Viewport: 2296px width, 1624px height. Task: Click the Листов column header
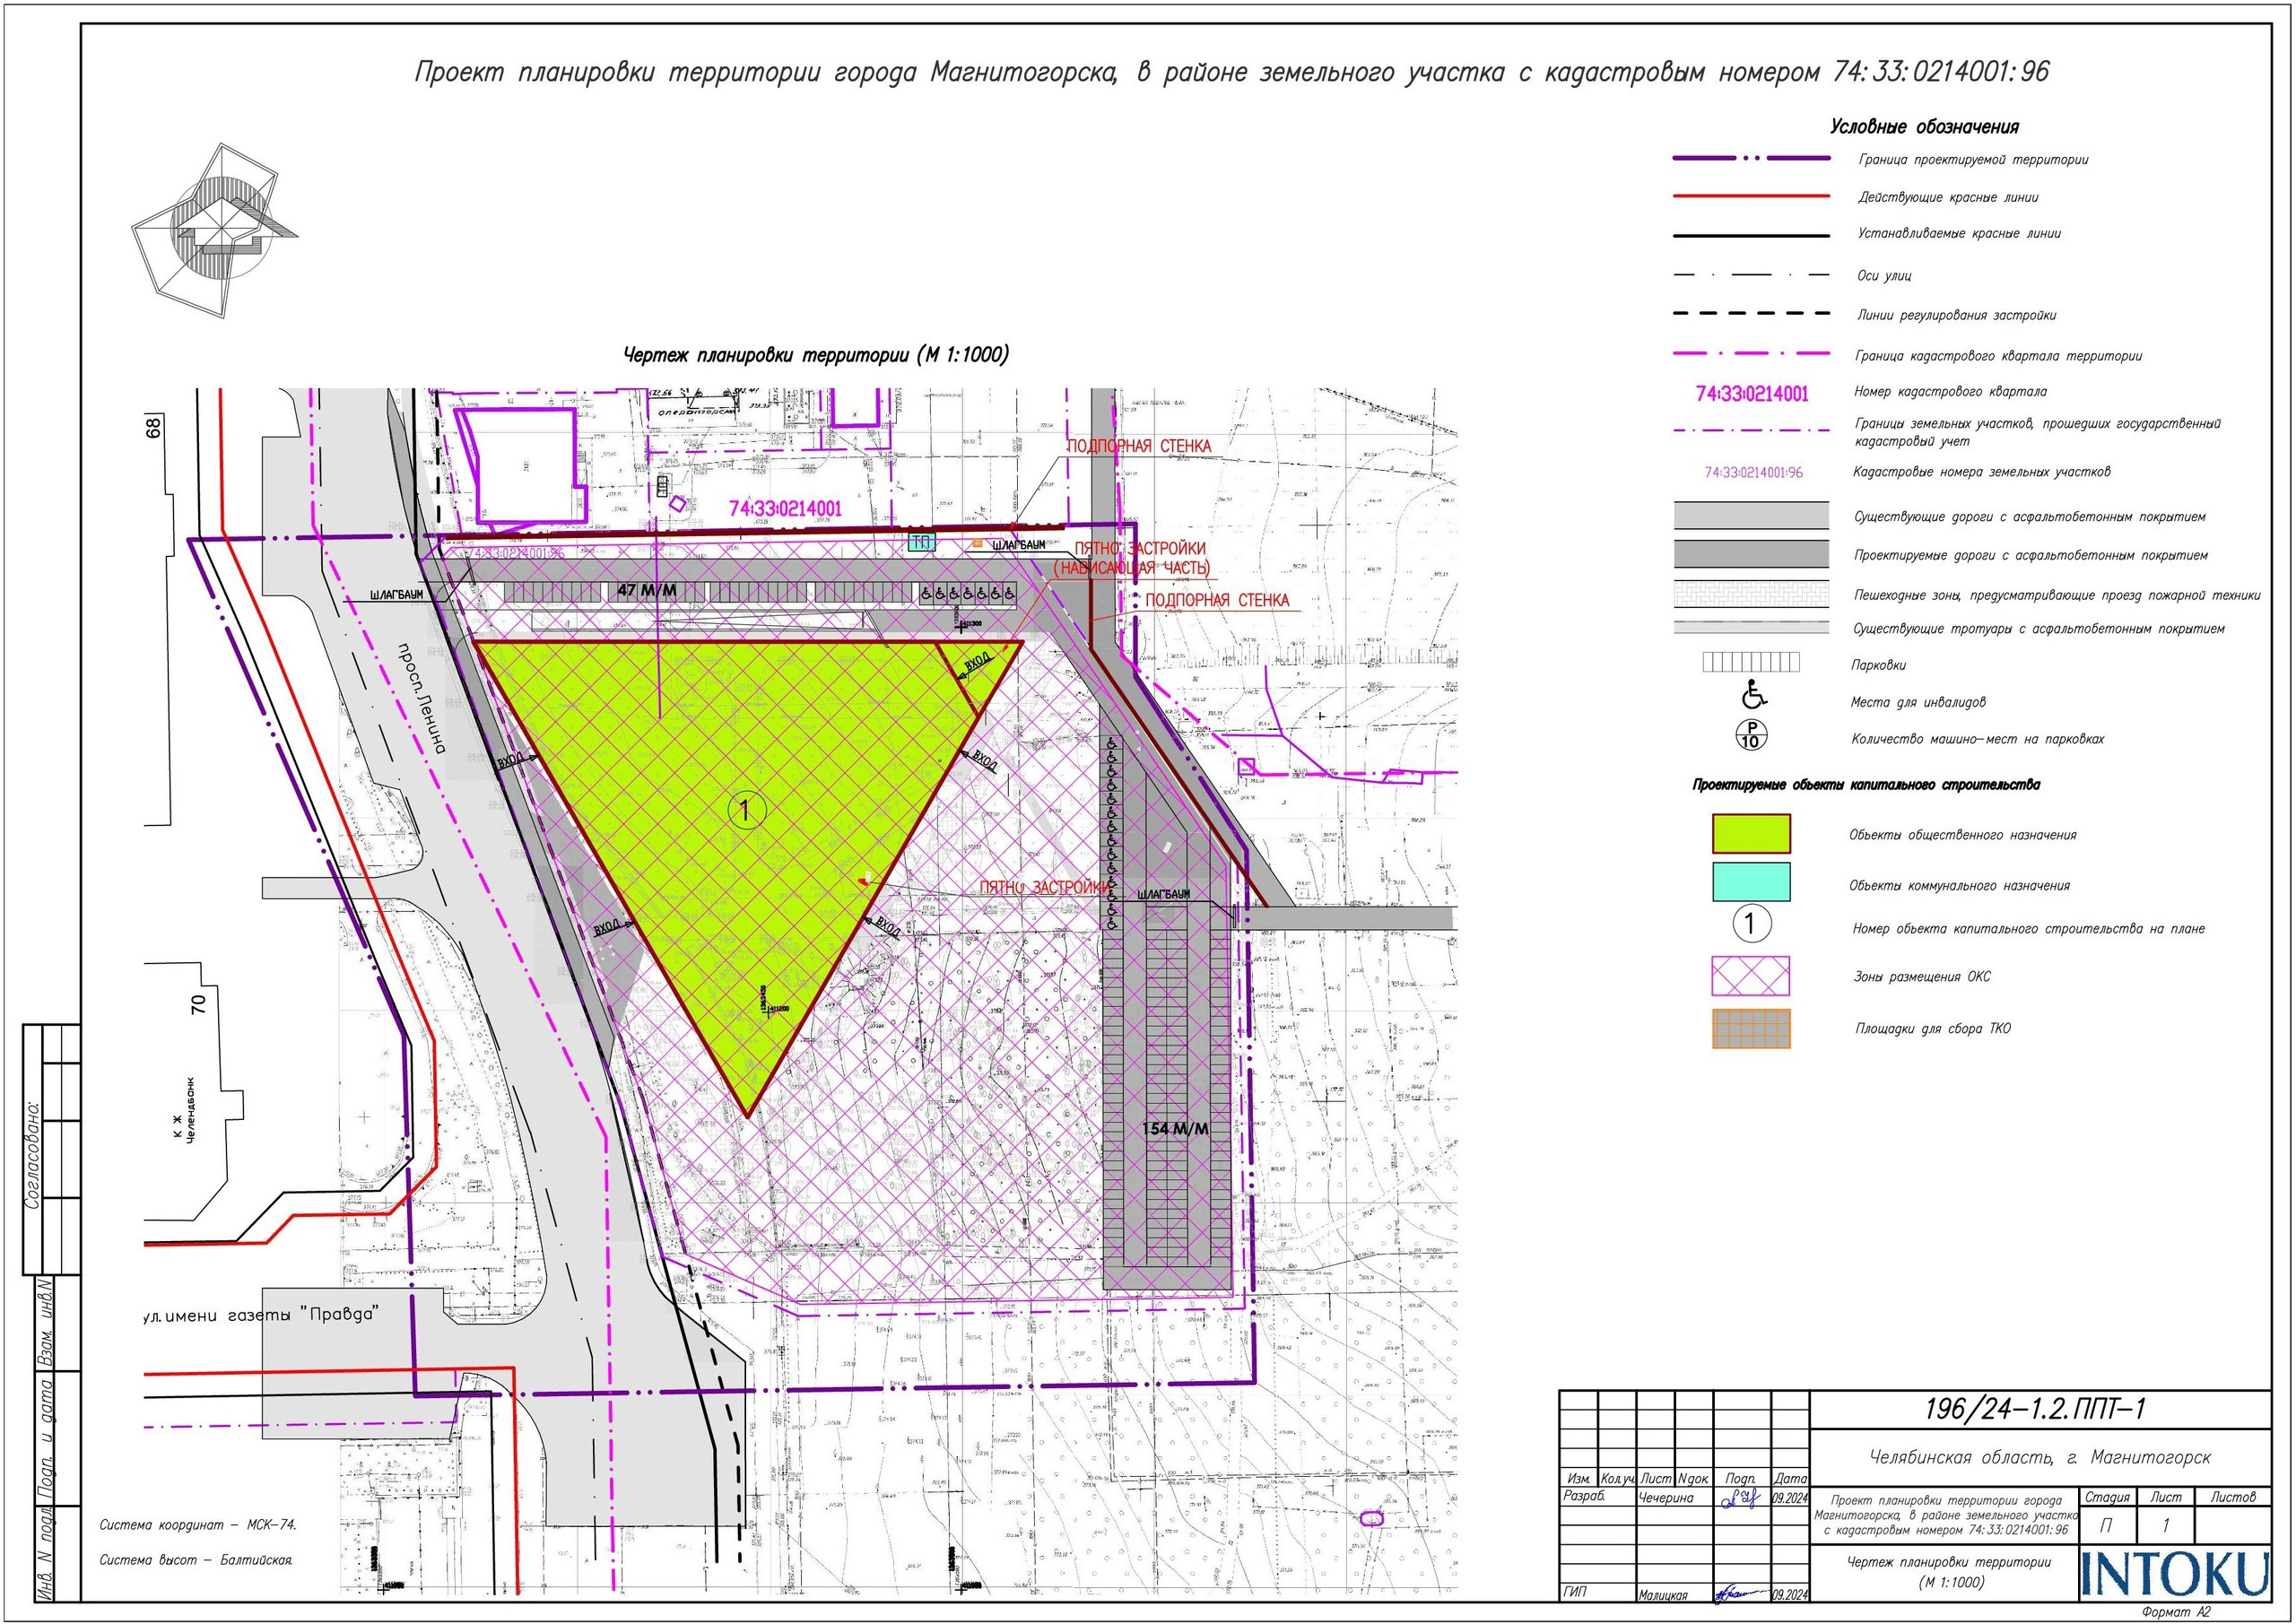click(x=2233, y=1497)
